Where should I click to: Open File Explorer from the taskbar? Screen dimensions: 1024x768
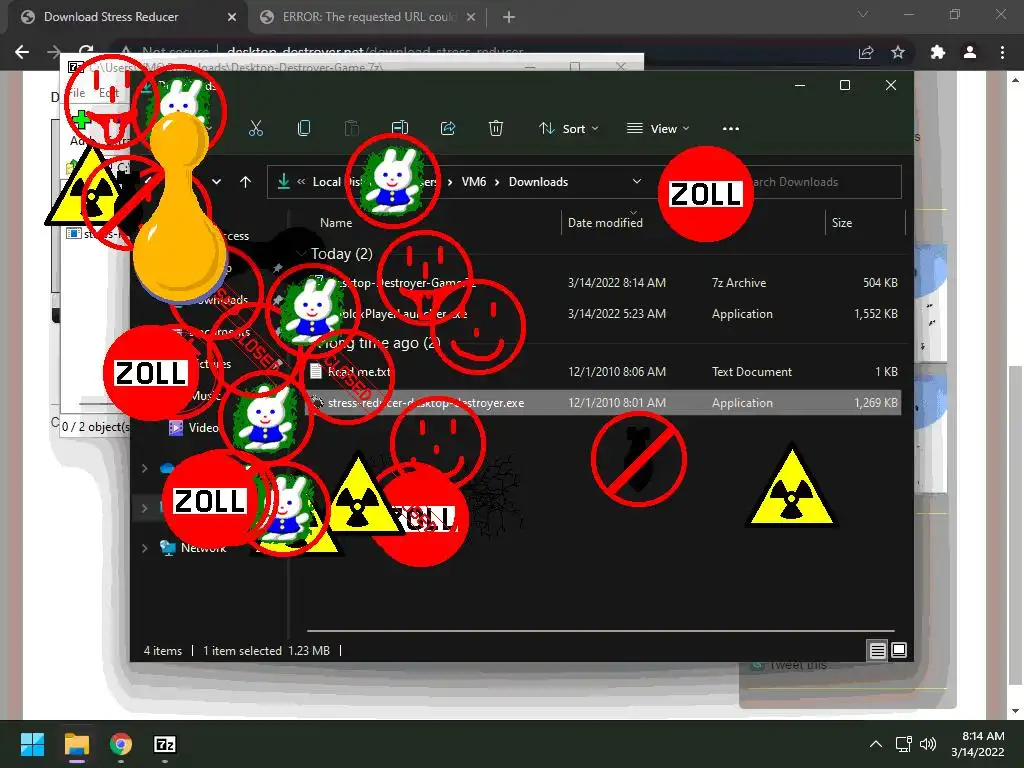(76, 744)
